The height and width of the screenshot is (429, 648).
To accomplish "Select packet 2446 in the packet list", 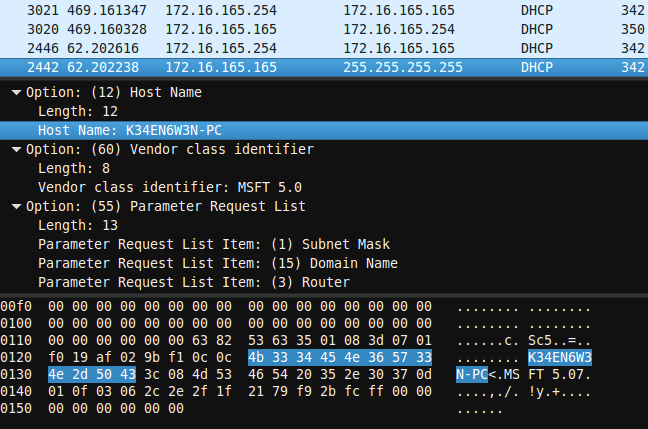I will 324,48.
